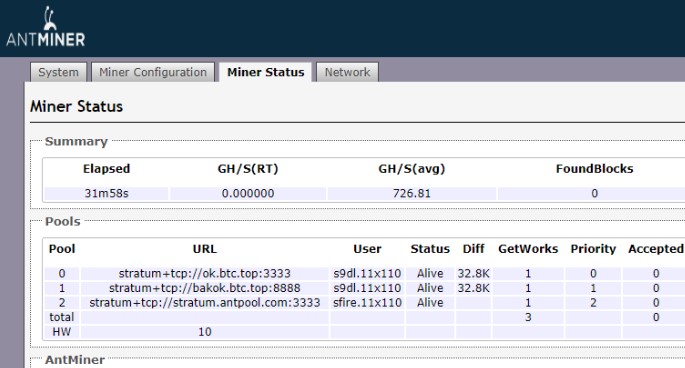Click the FoundBlocks column header

point(594,169)
